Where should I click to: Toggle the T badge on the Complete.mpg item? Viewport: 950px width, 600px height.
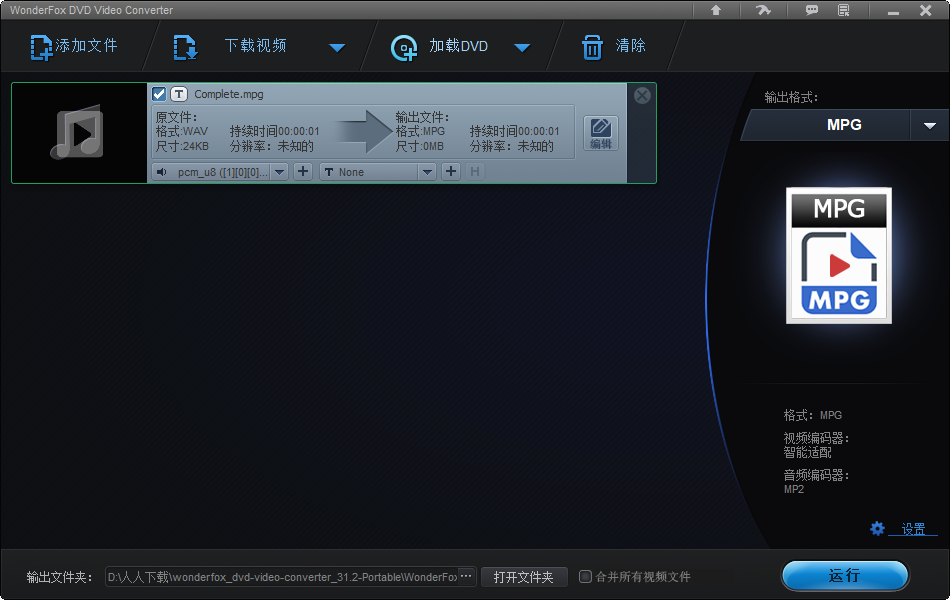click(x=180, y=94)
